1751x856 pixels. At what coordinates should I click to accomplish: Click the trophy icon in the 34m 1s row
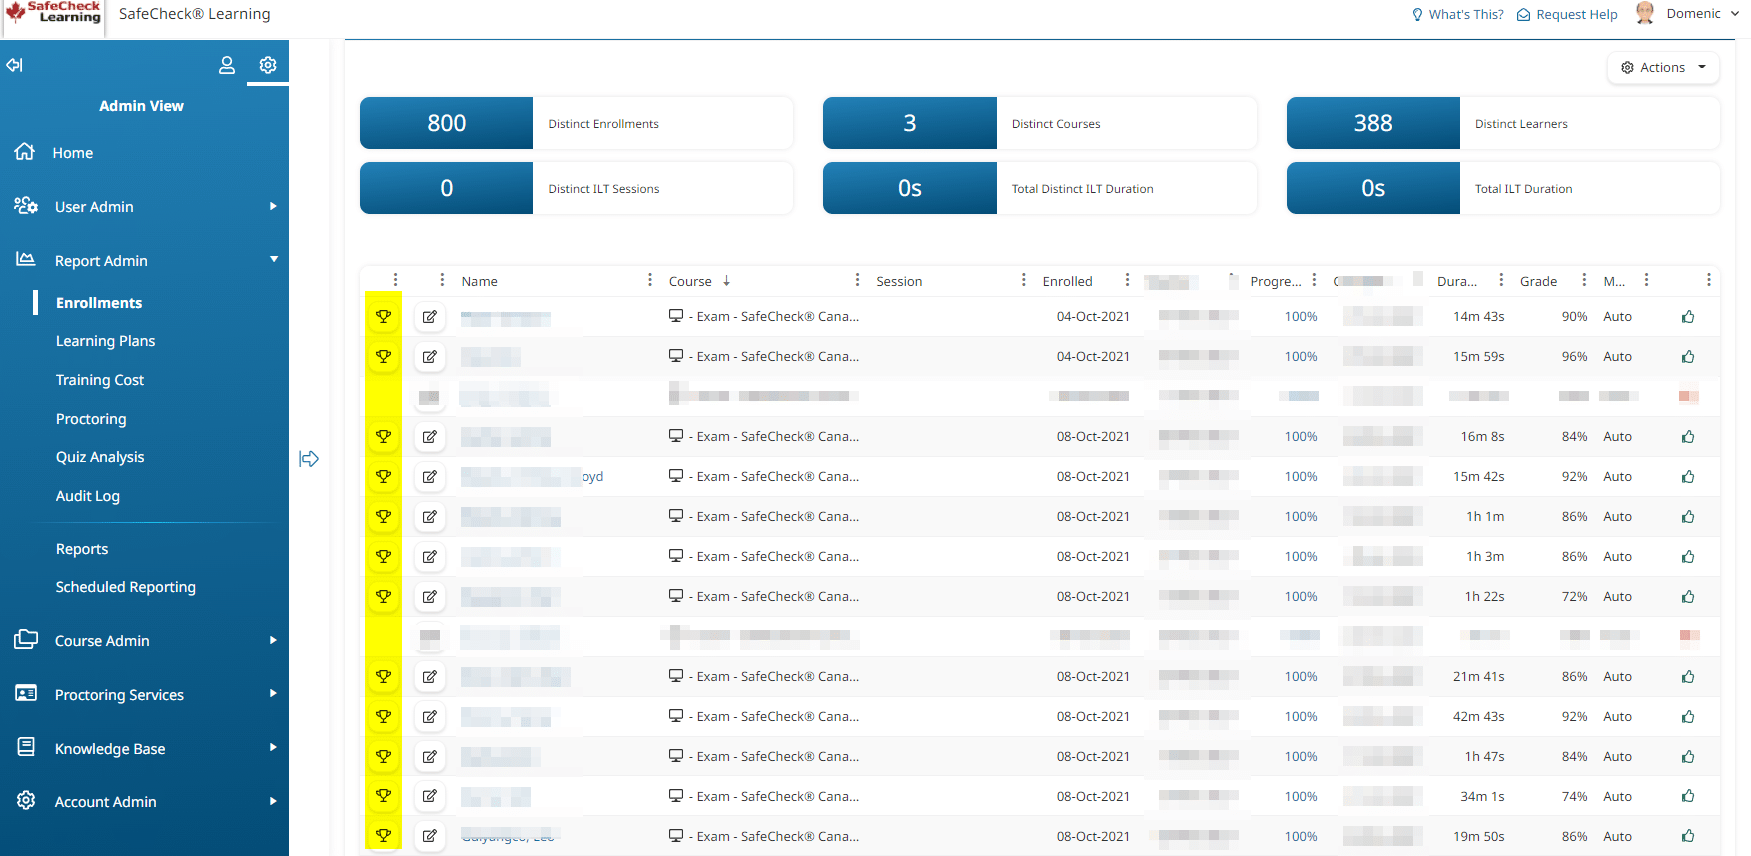[x=383, y=796]
